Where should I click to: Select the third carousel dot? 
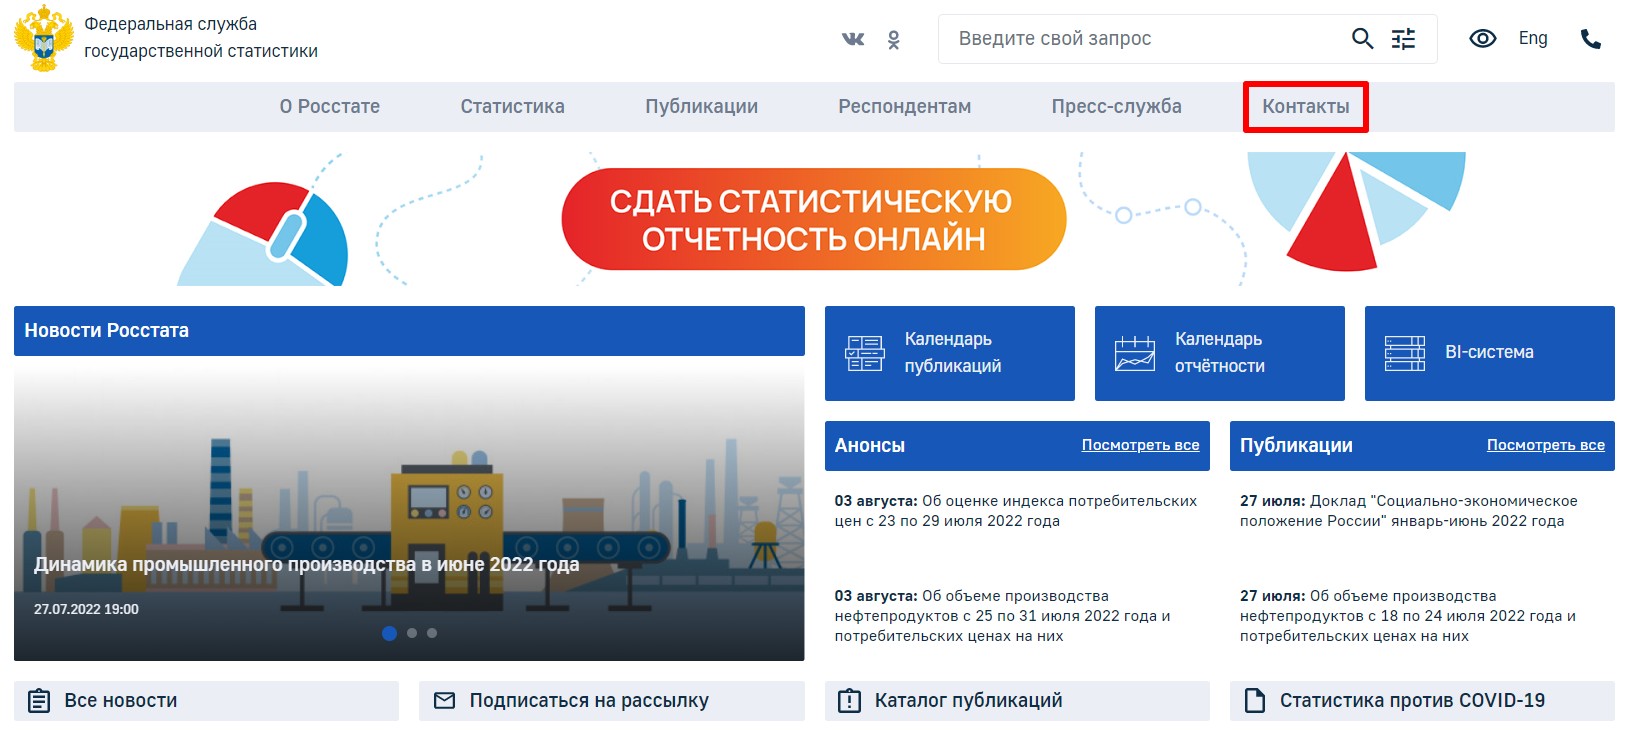(432, 633)
